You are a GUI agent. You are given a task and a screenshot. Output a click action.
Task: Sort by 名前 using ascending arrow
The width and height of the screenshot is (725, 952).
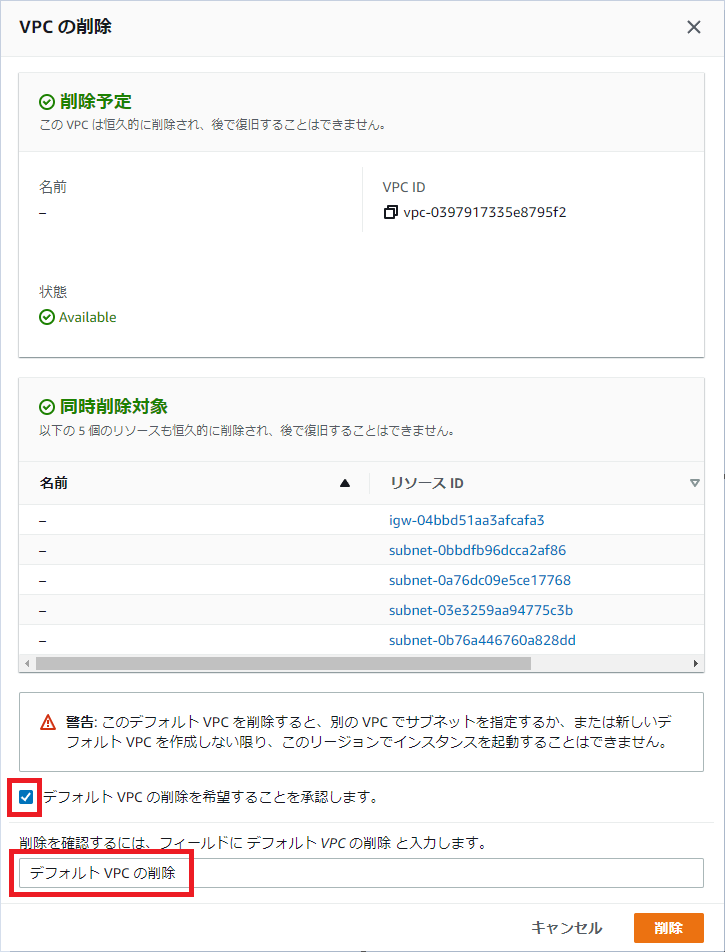coord(345,483)
